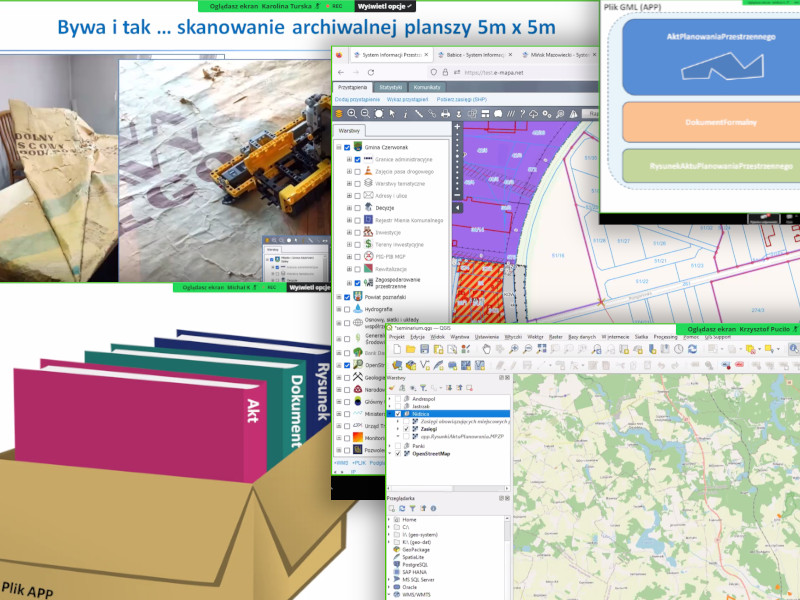Expand the Jastrząb group in QGIS layers
800x600 pixels.
(x=390, y=407)
